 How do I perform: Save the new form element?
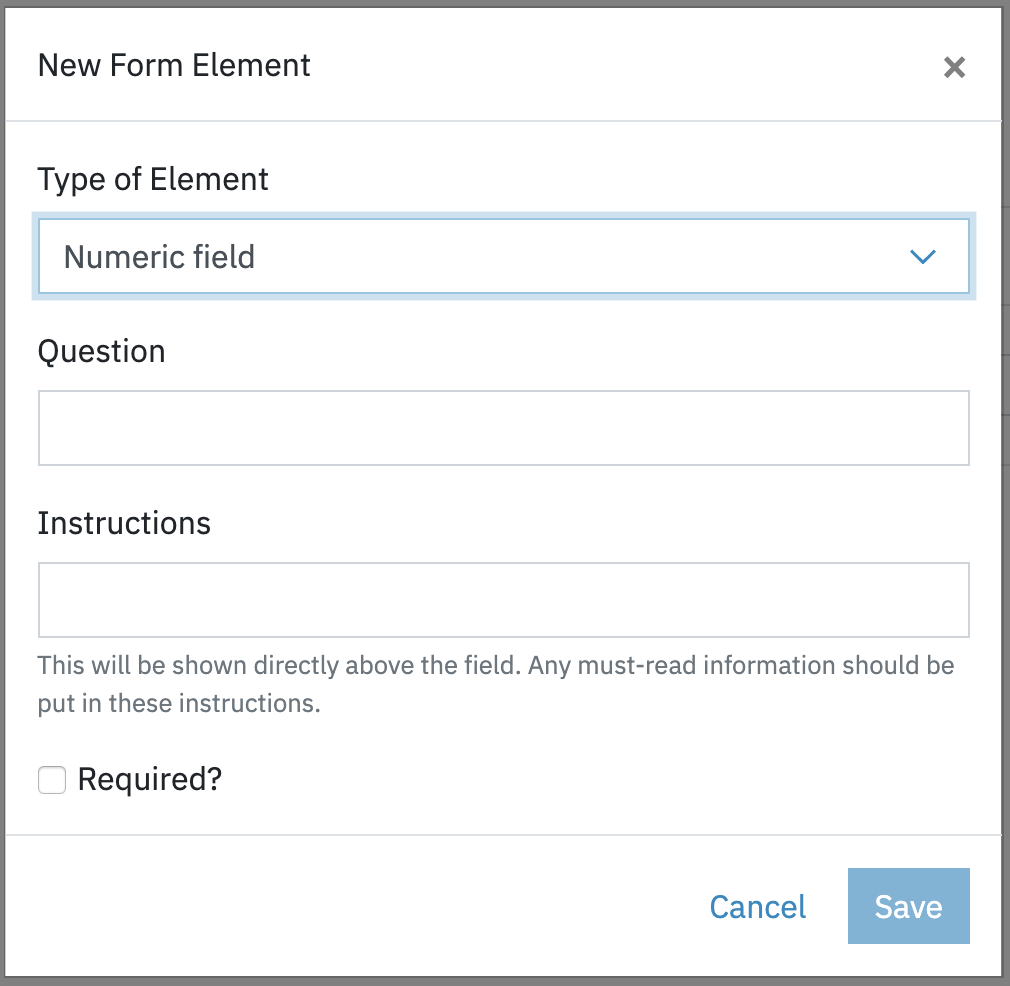tap(908, 906)
